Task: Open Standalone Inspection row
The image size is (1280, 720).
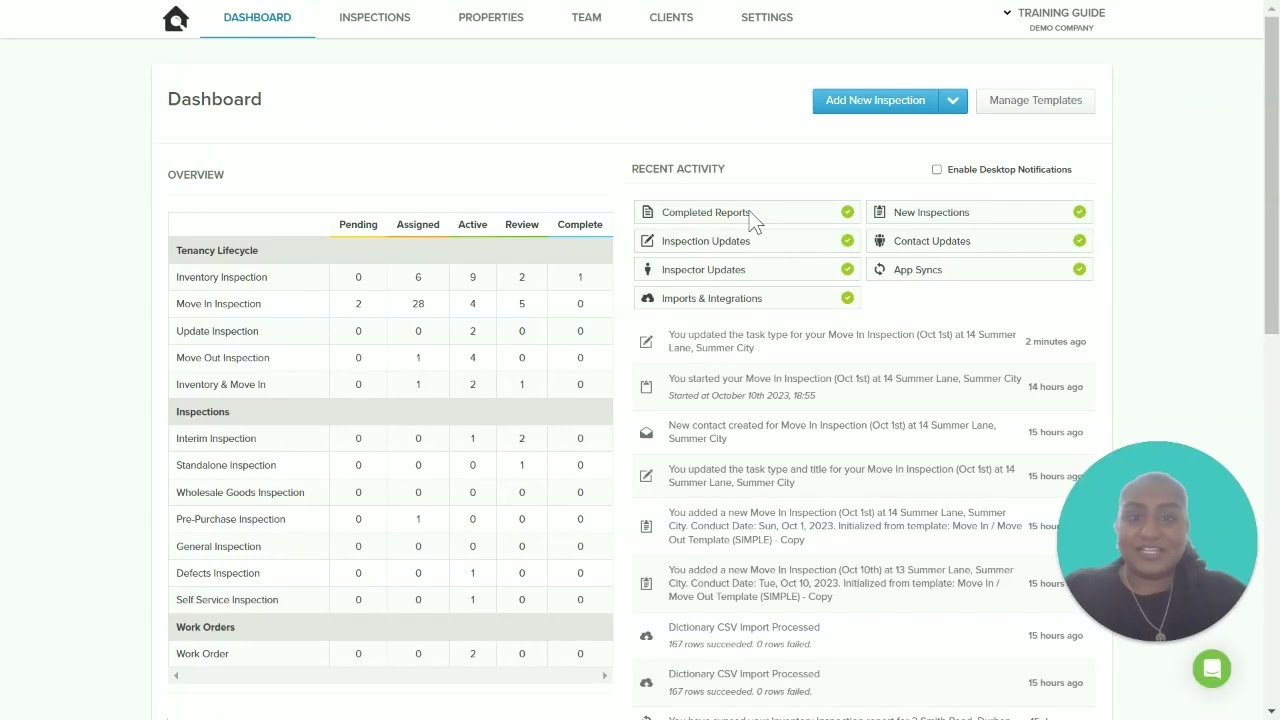Action: tap(226, 465)
